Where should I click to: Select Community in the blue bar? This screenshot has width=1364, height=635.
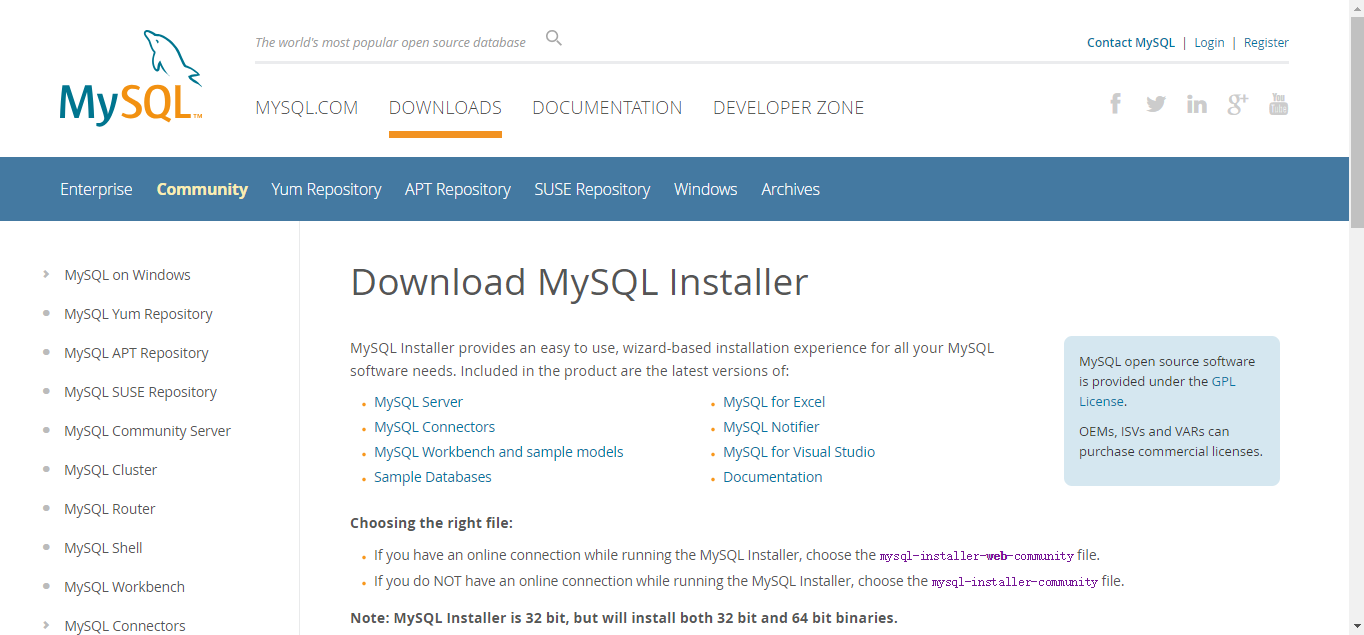(x=202, y=189)
